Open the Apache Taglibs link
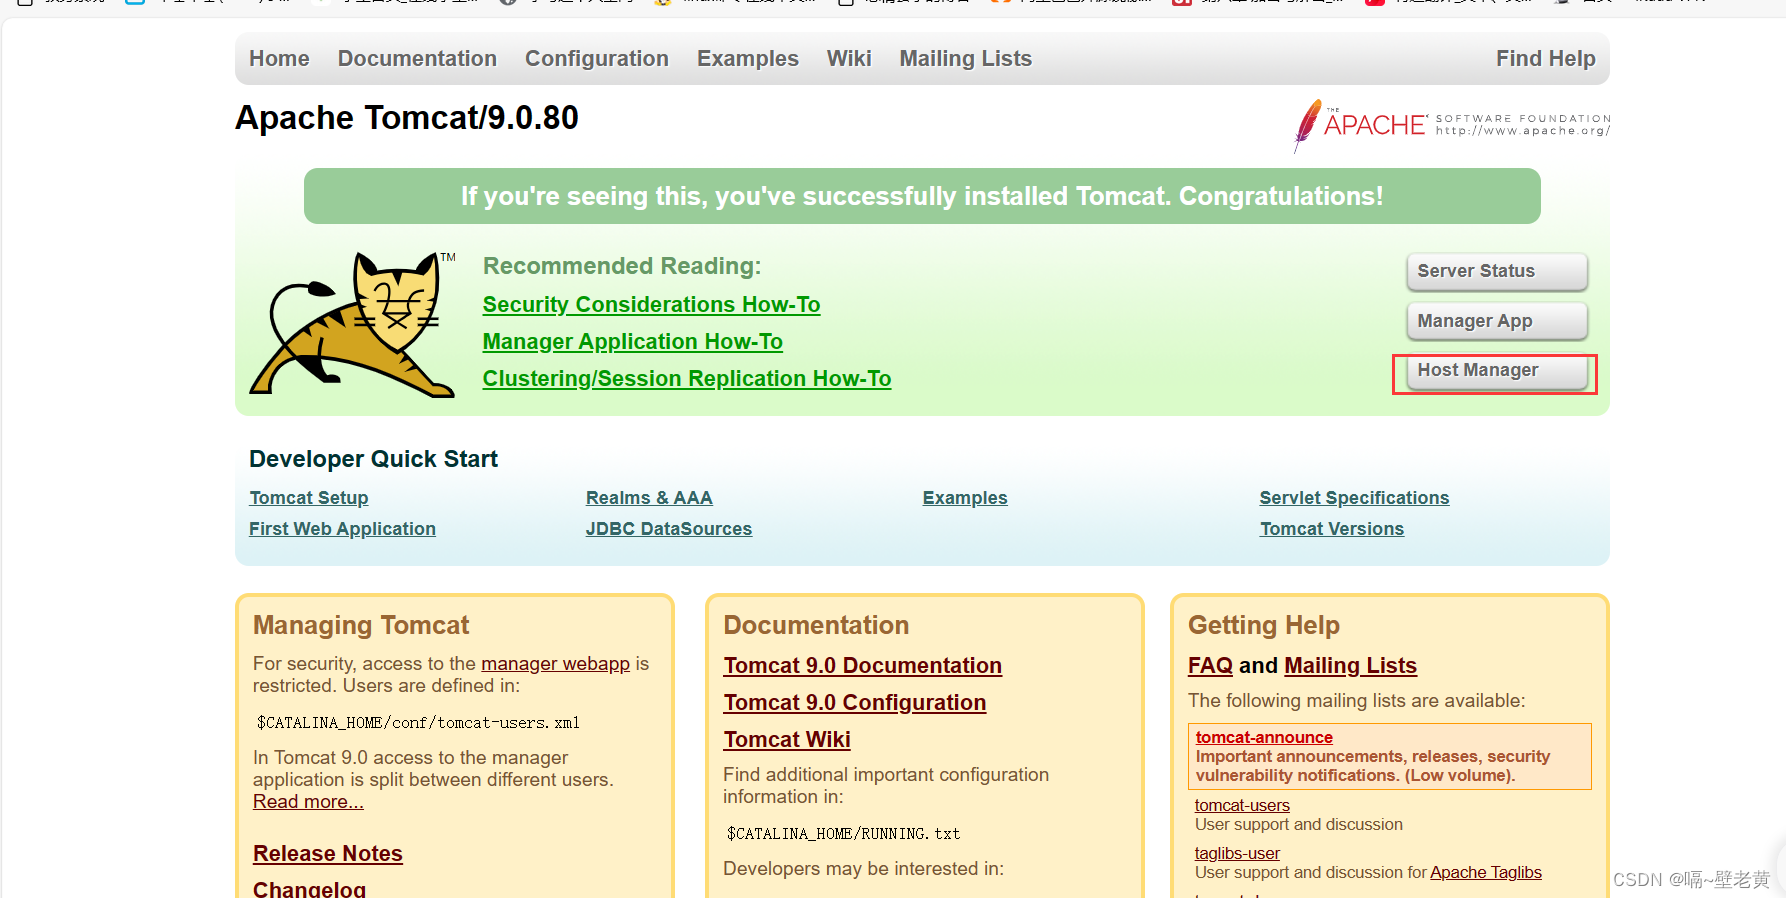 [1486, 873]
